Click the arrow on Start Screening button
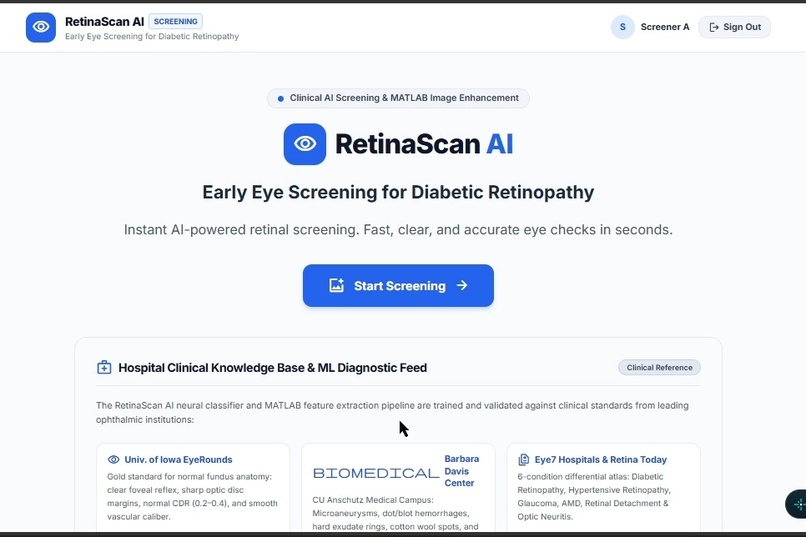This screenshot has width=806, height=537. pyautogui.click(x=462, y=285)
